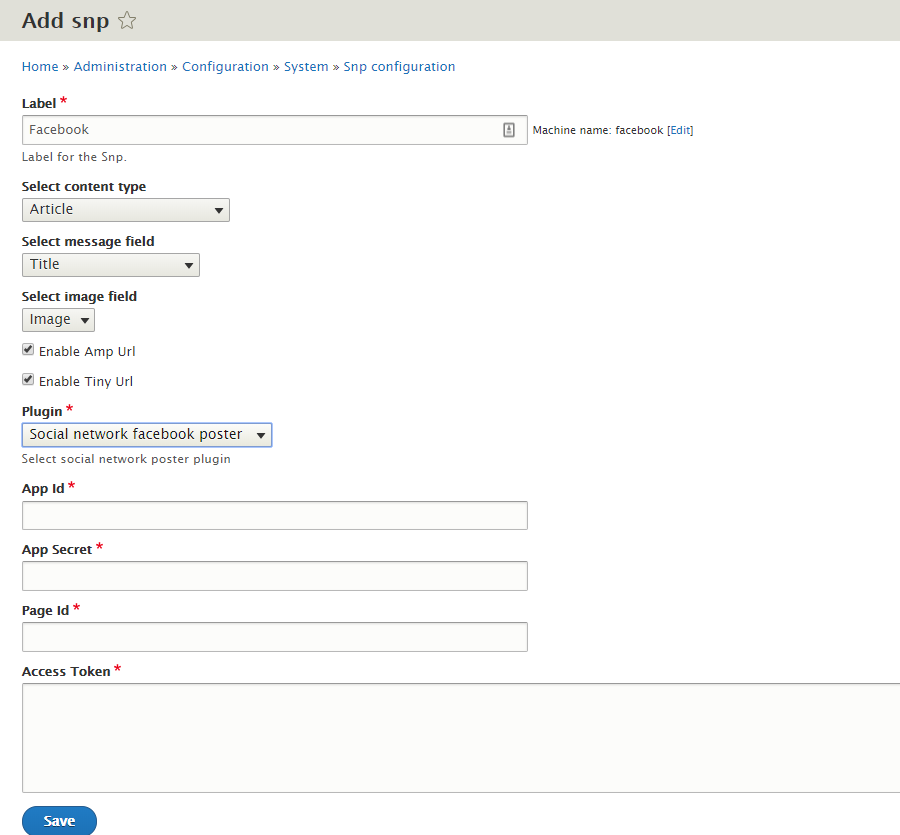
Task: Select the App Secret input box
Action: pyautogui.click(x=274, y=576)
